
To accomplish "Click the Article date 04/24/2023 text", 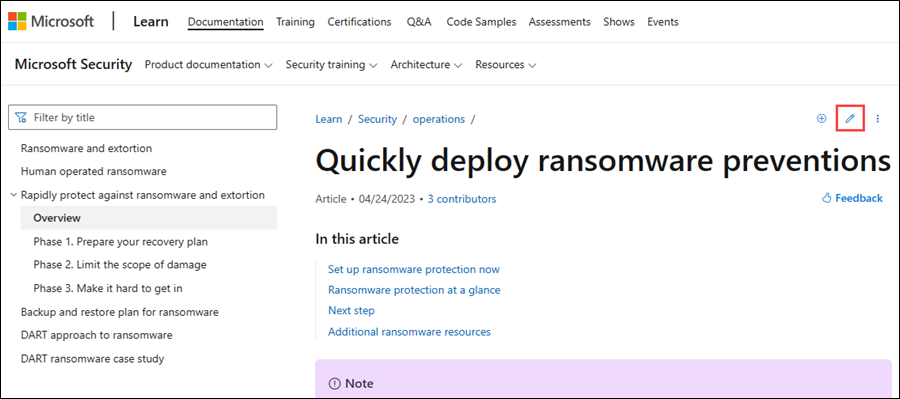I will click(x=387, y=199).
